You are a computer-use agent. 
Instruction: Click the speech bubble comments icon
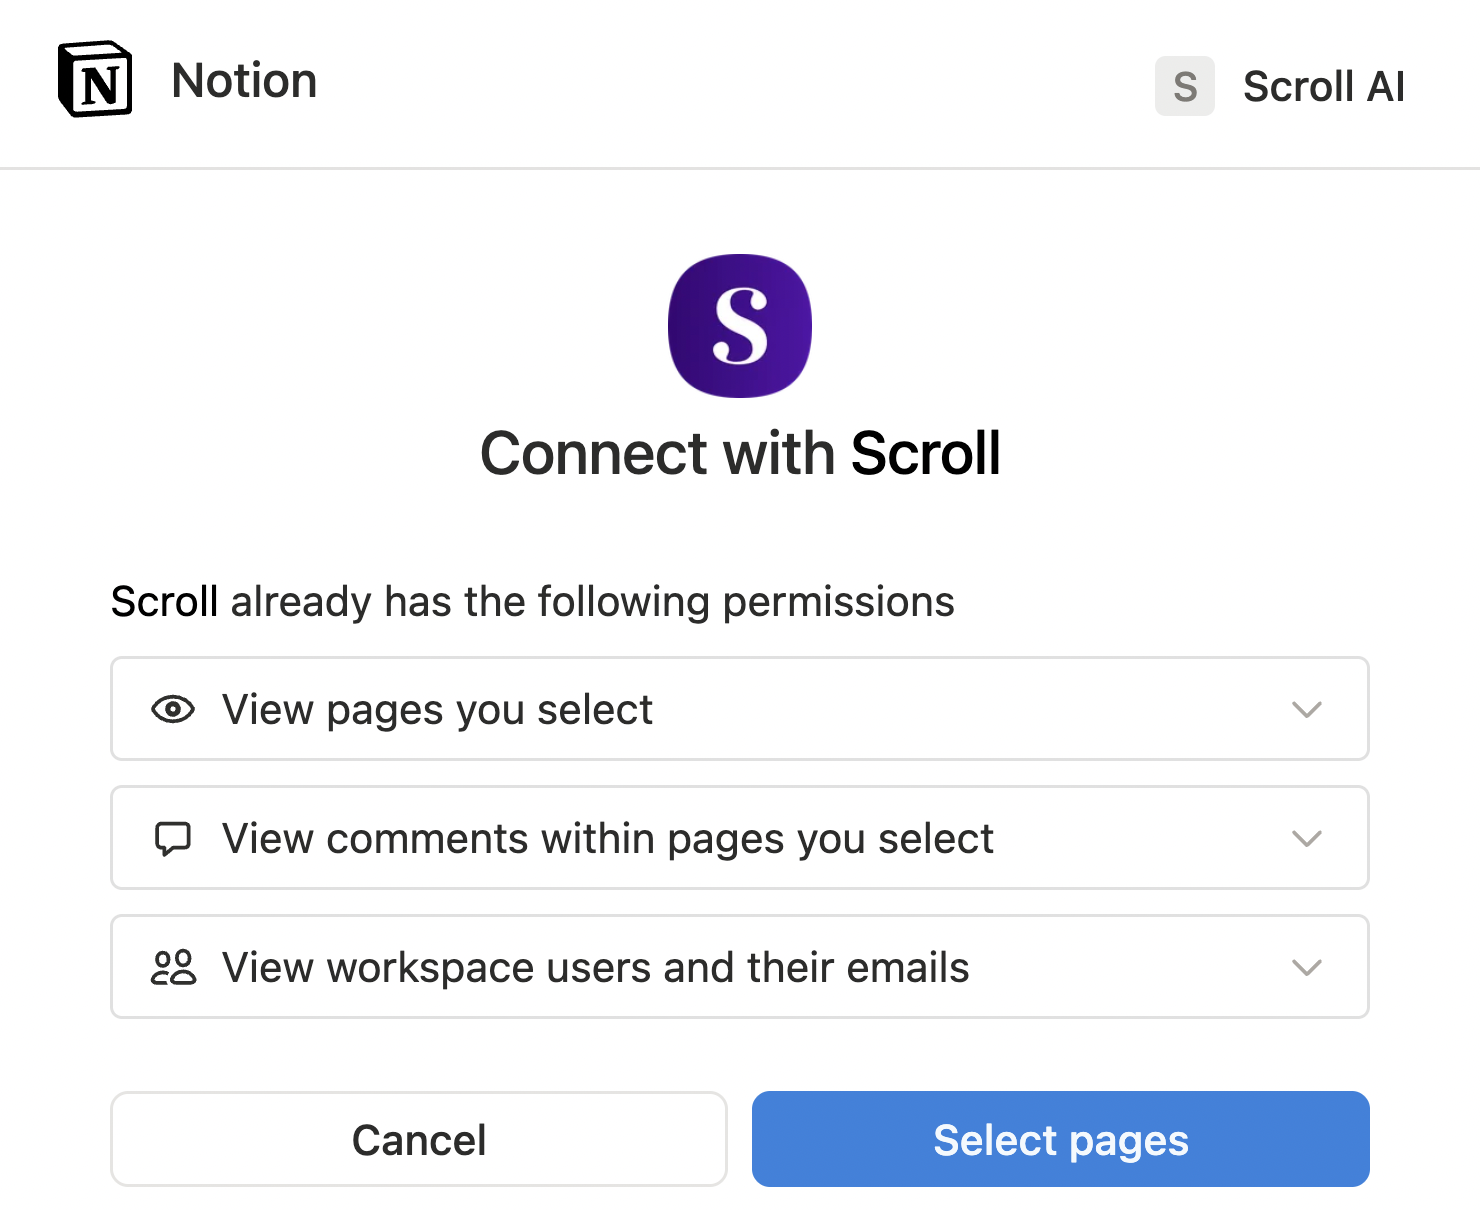pos(173,839)
